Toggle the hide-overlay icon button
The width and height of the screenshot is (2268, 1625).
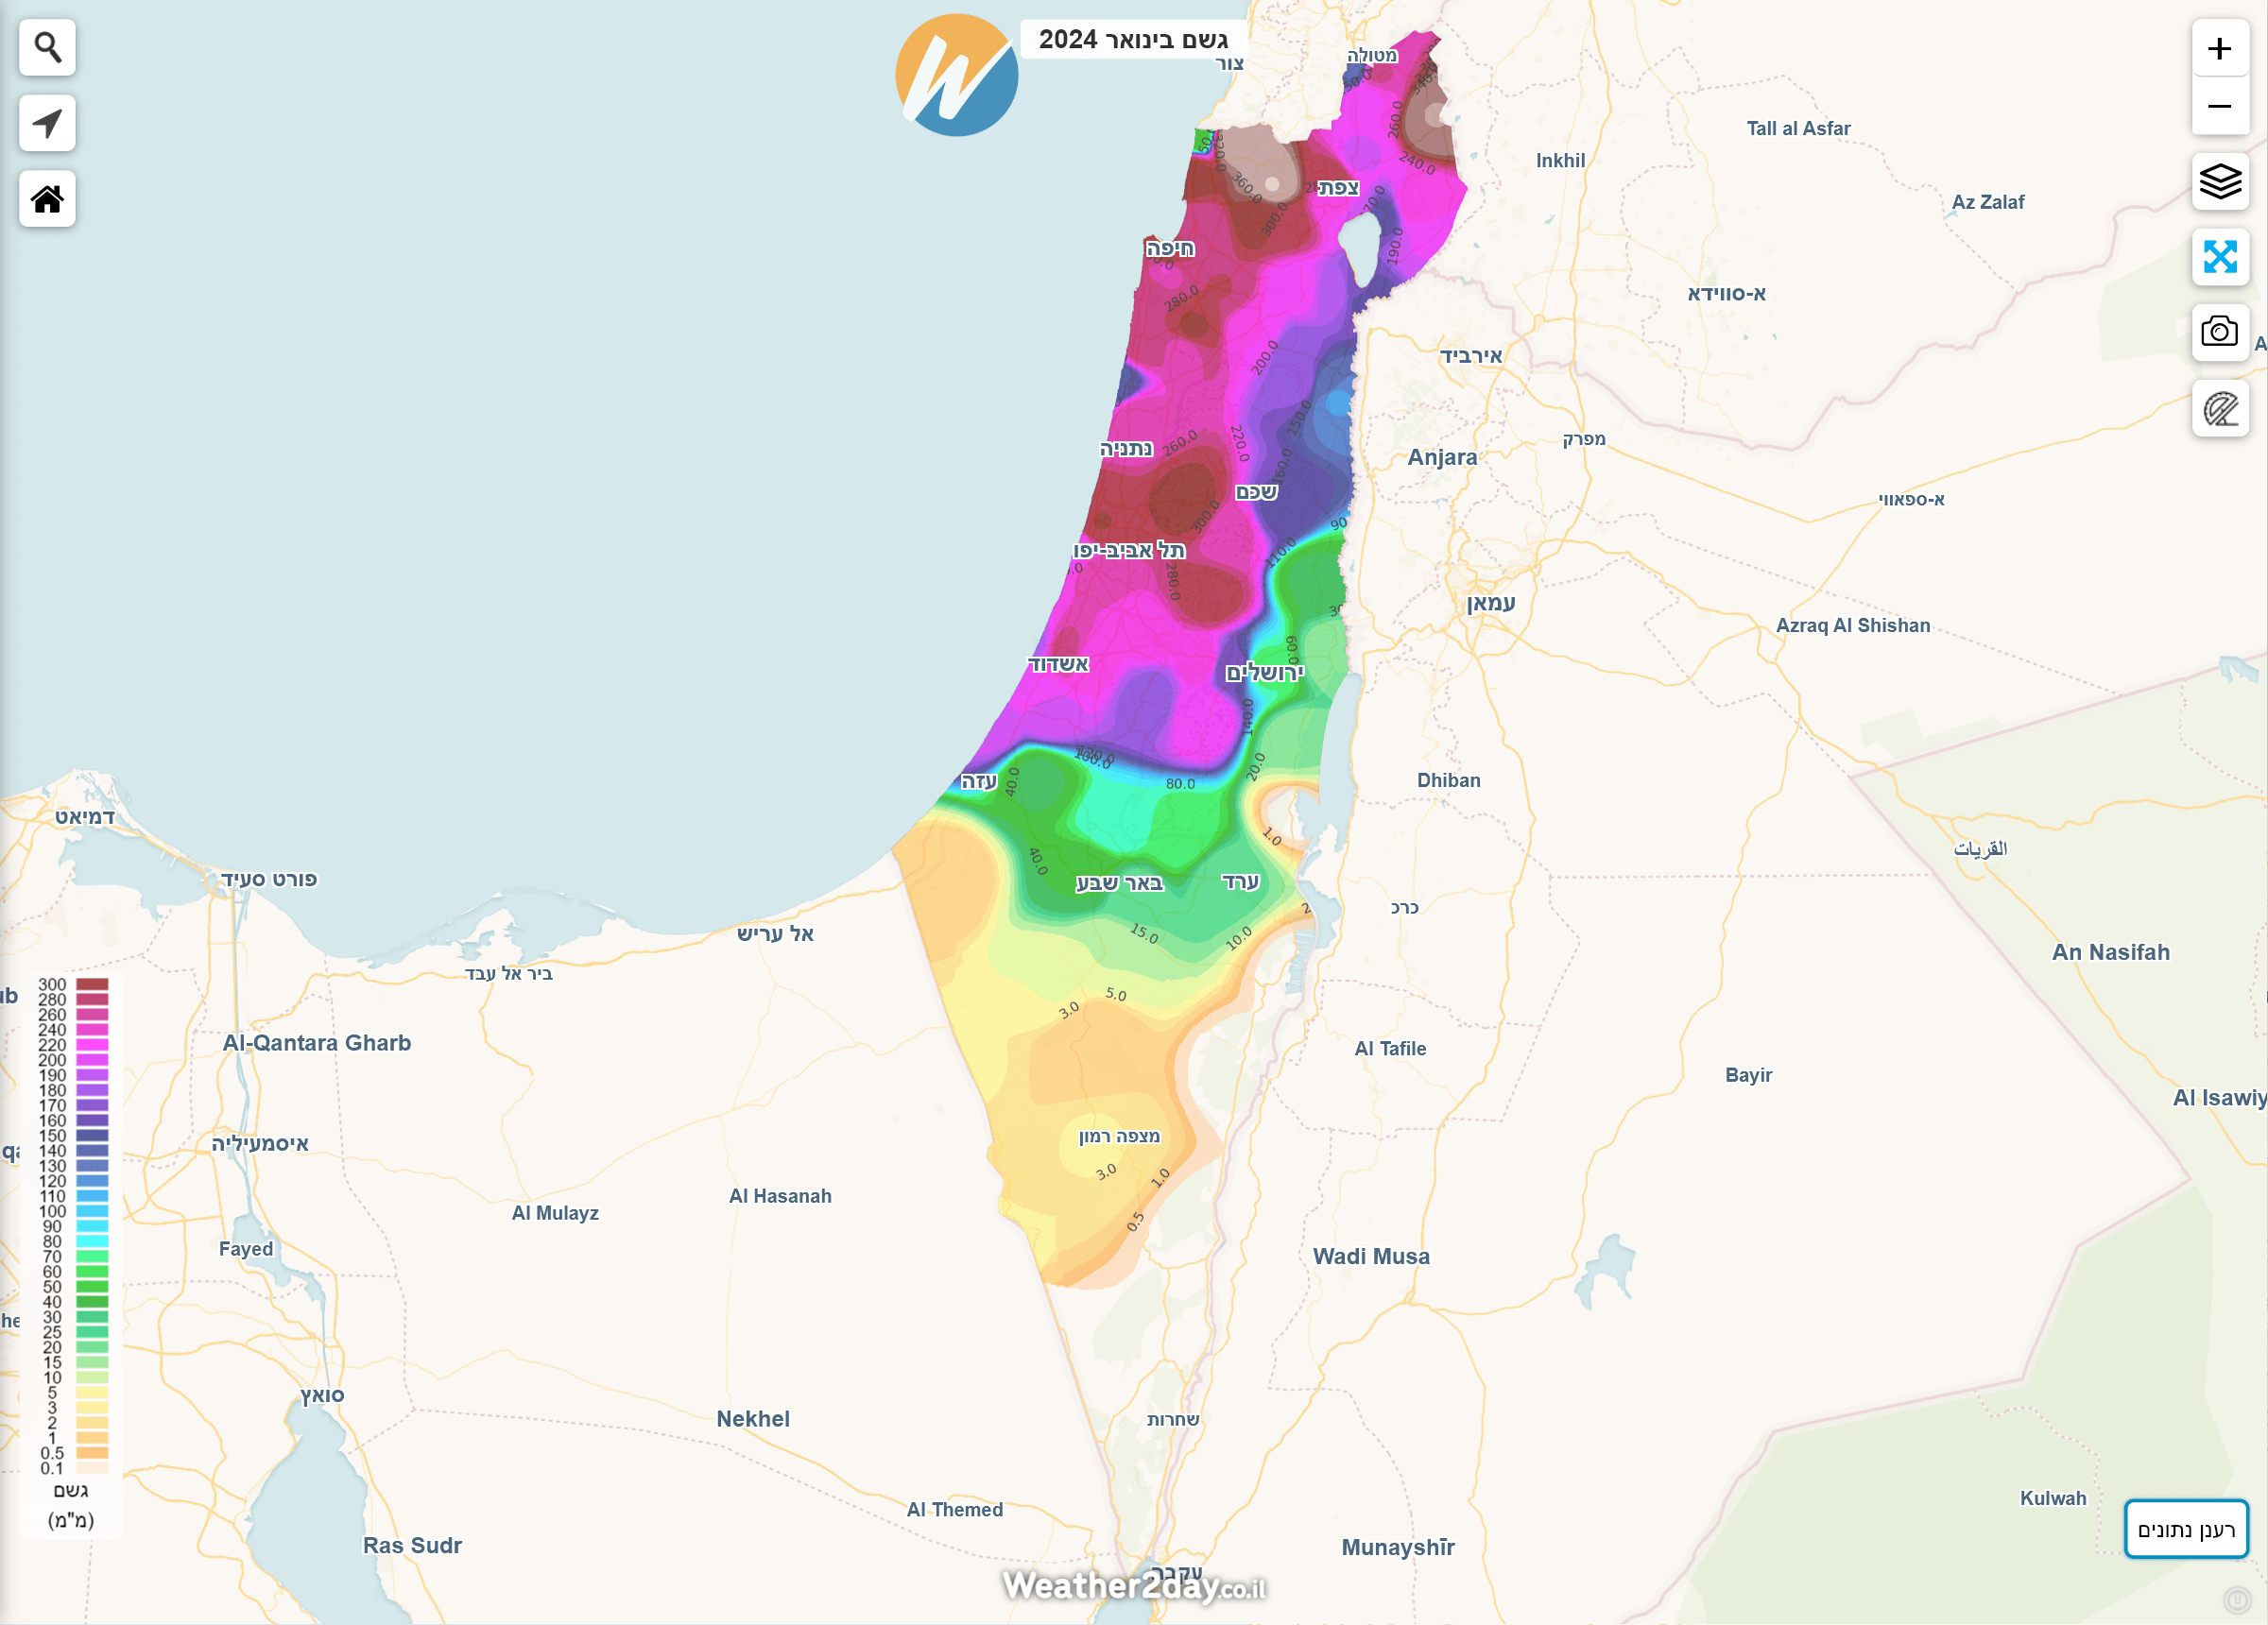click(2220, 408)
